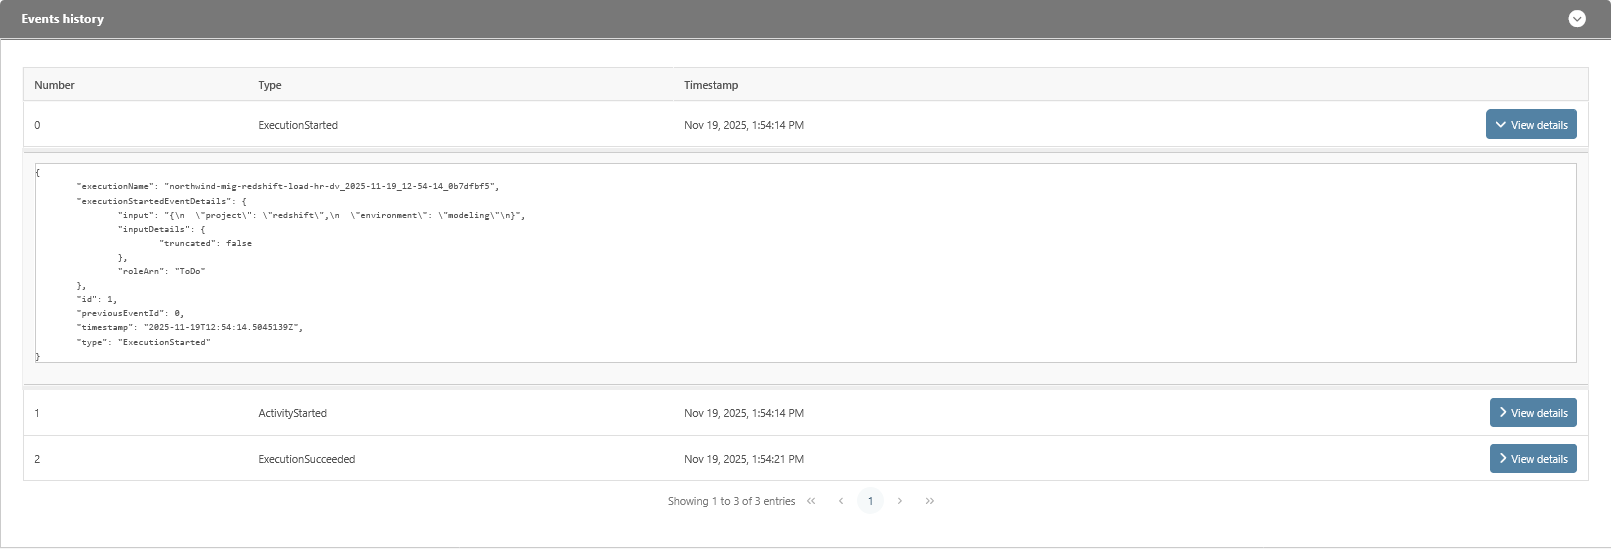
Task: Sort by the Timestamp column header
Action: click(711, 85)
